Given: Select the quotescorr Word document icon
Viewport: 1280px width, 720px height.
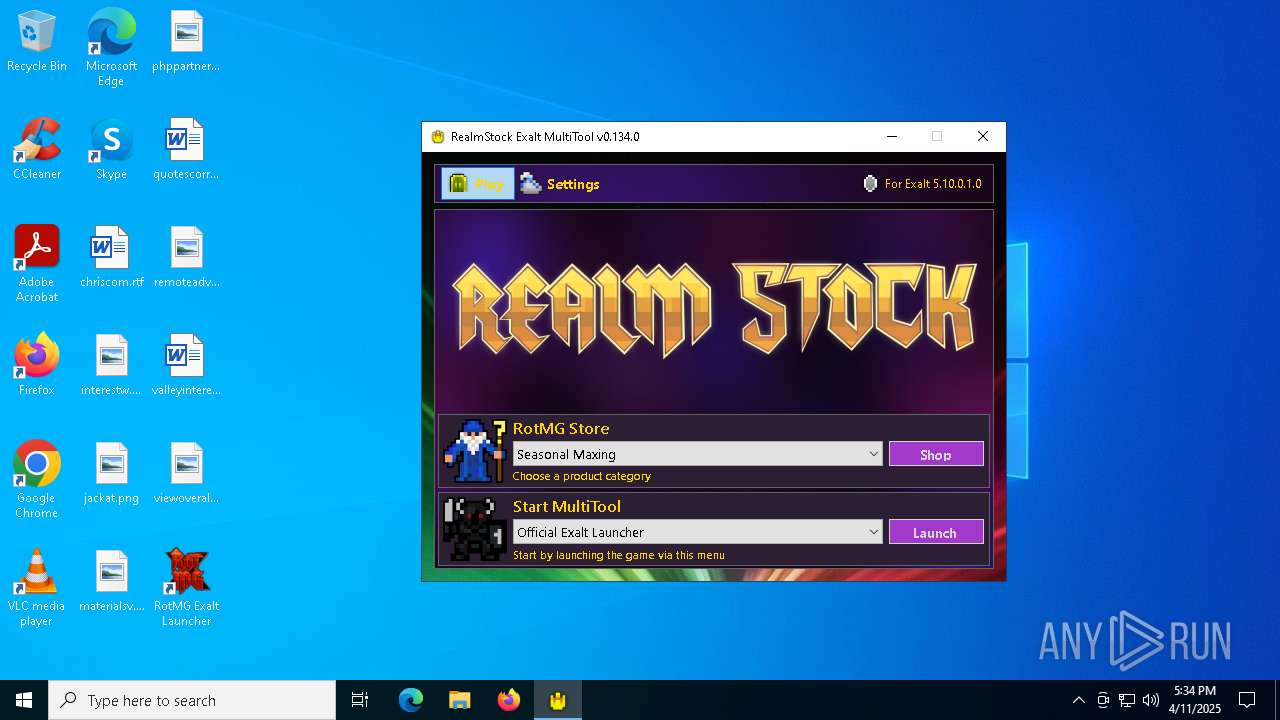Looking at the screenshot, I should (x=186, y=150).
